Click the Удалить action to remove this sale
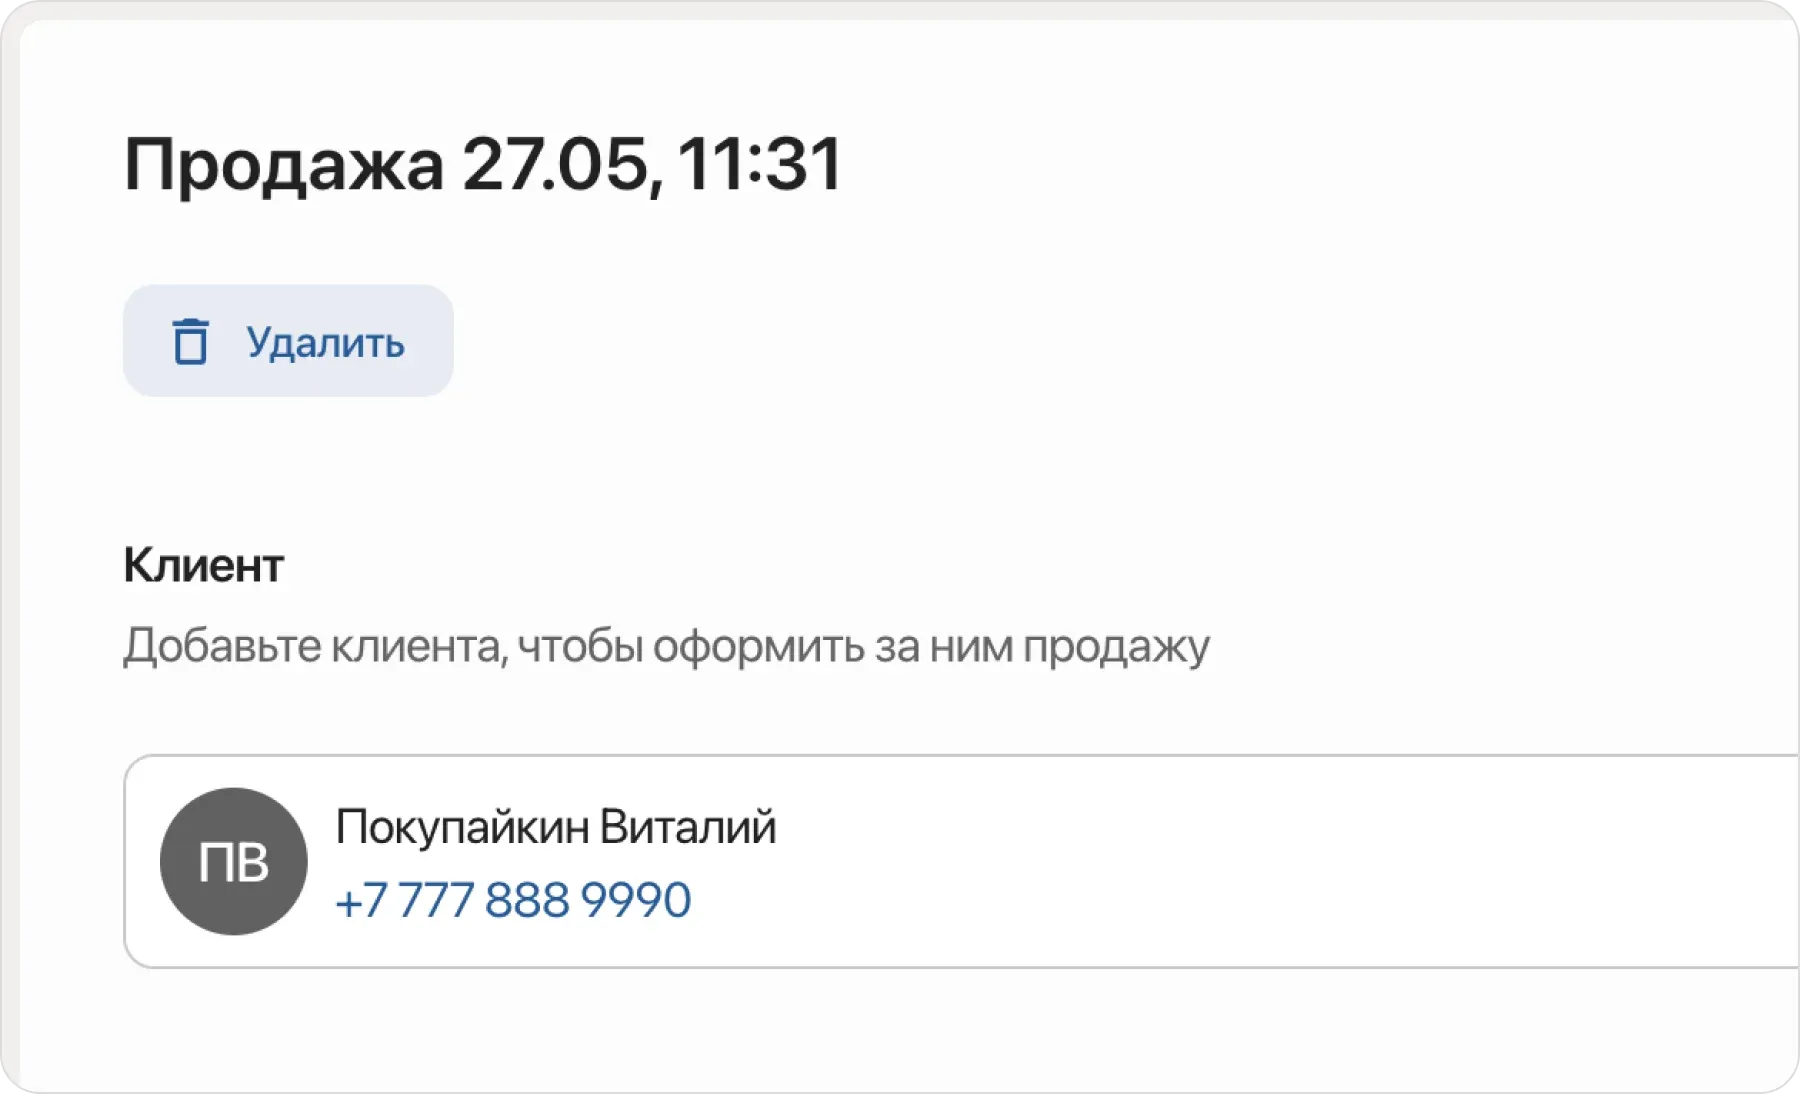The image size is (1800, 1094). tap(288, 341)
